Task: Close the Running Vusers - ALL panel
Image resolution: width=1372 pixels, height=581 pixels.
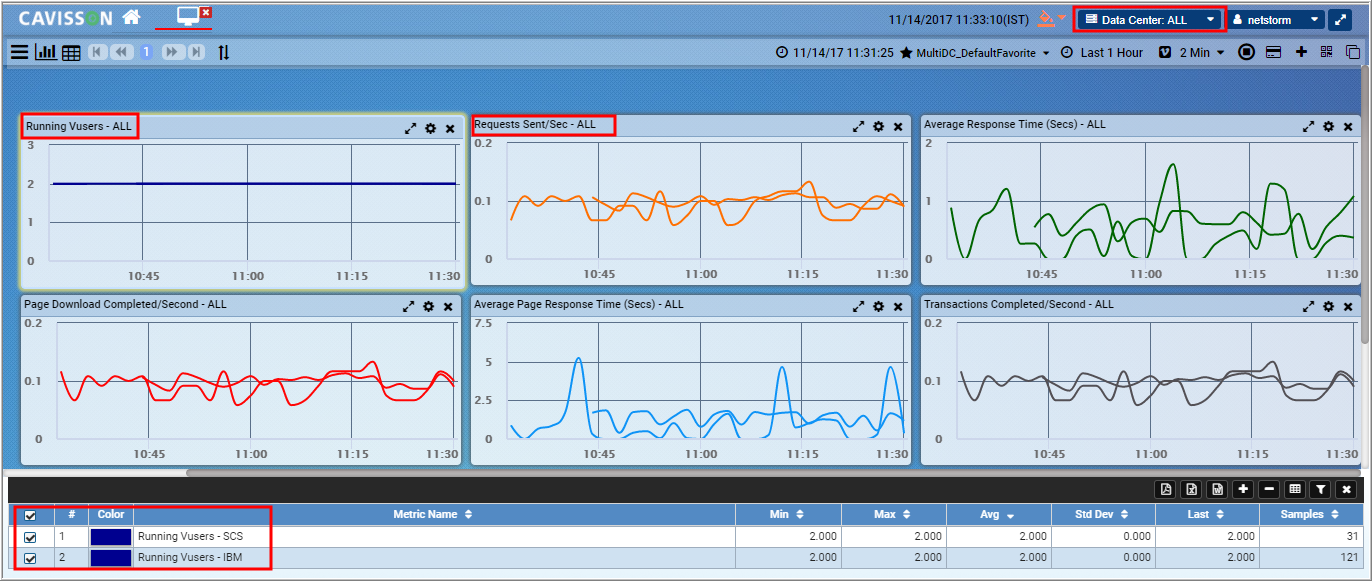Action: pos(450,129)
